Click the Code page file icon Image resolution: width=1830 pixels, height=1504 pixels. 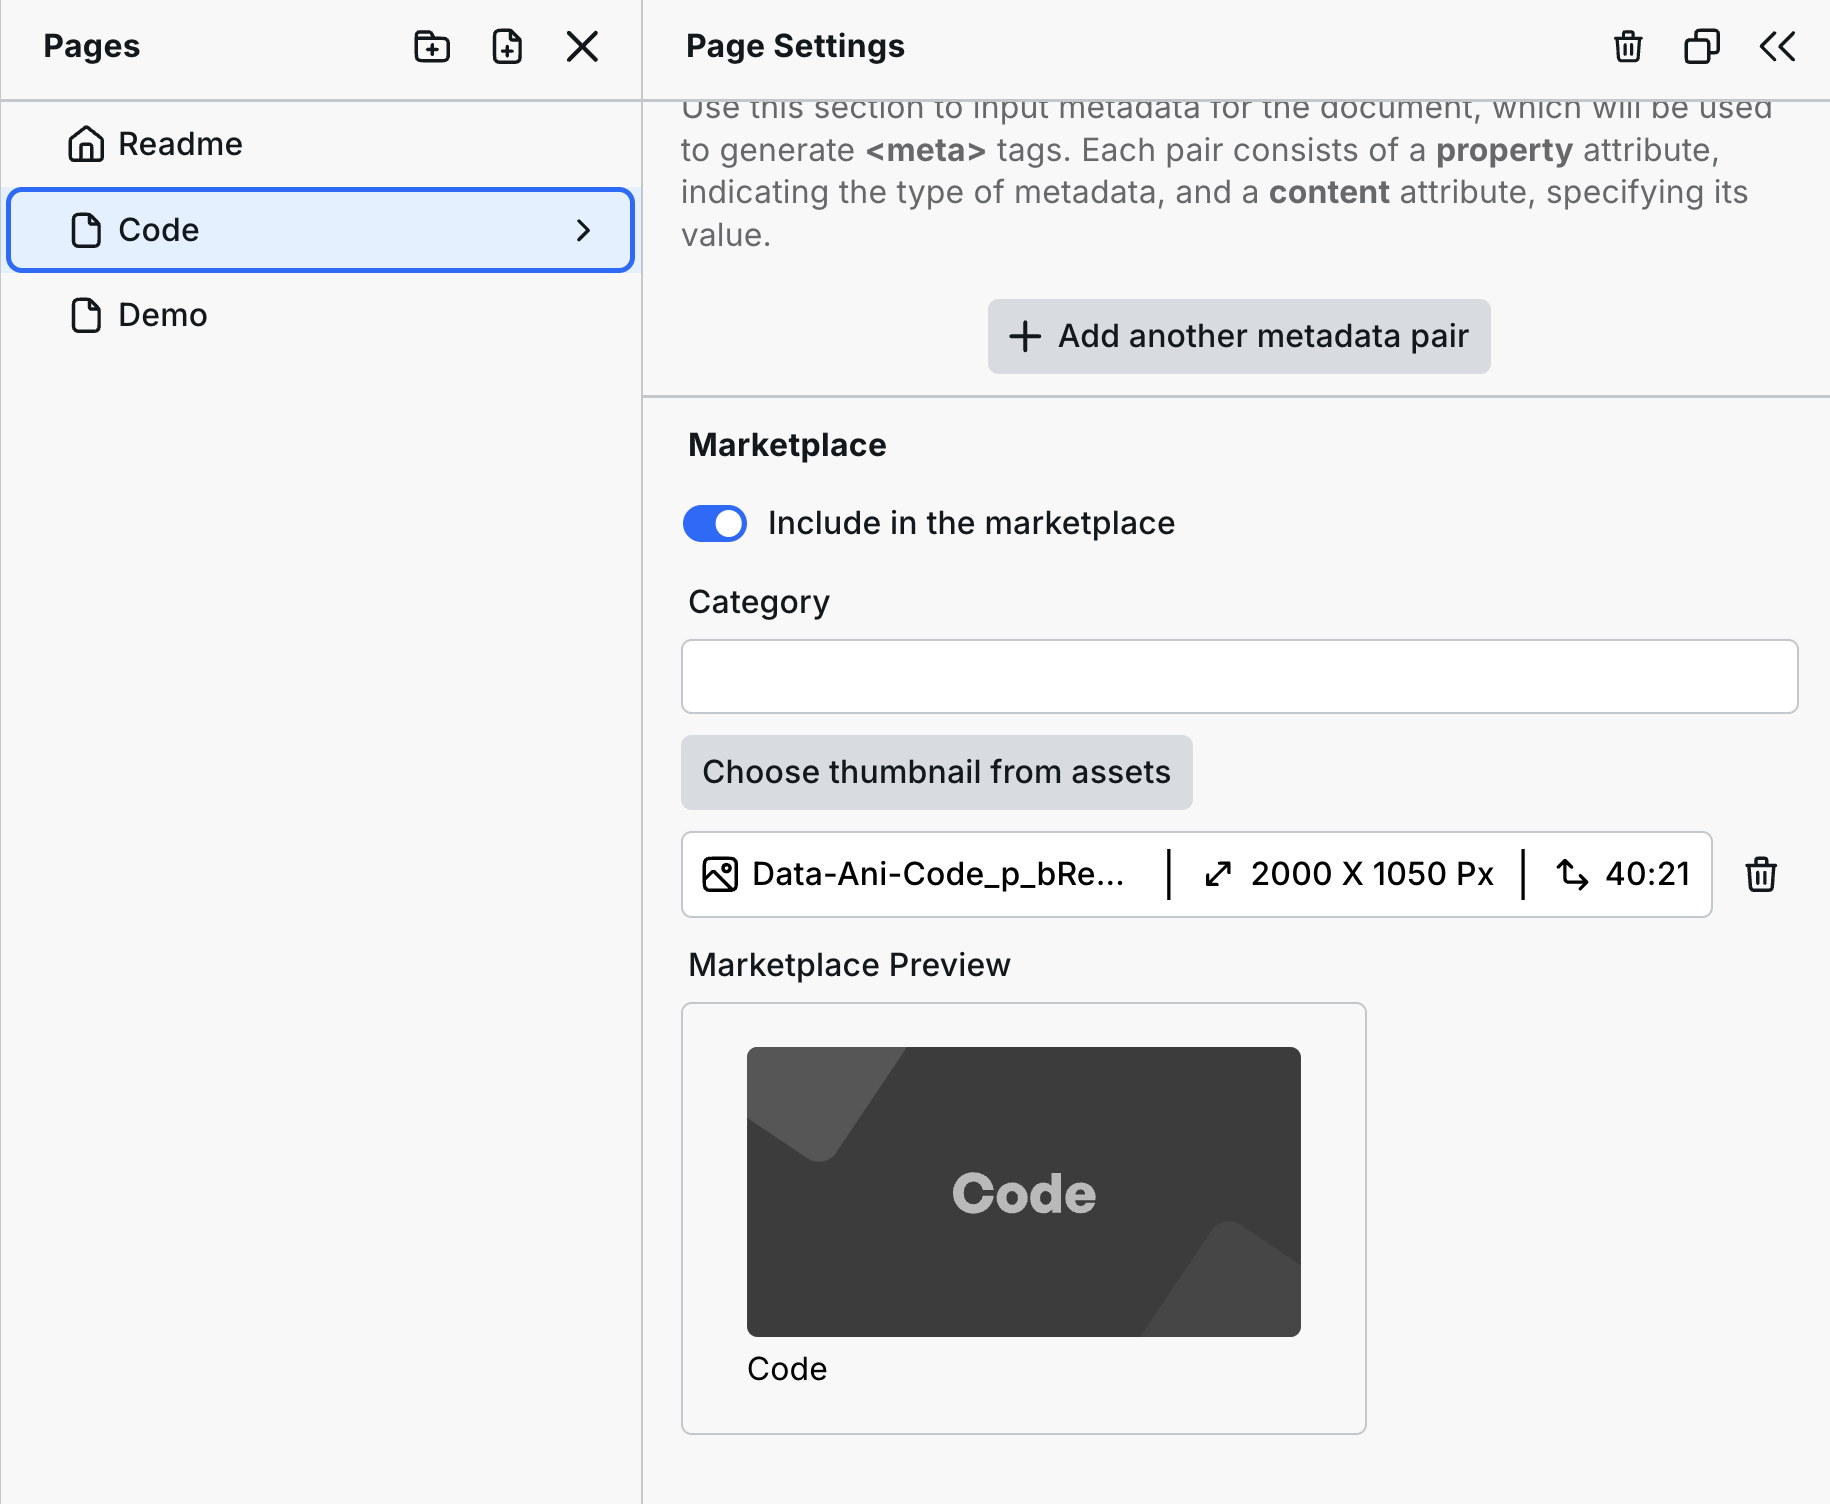[86, 230]
